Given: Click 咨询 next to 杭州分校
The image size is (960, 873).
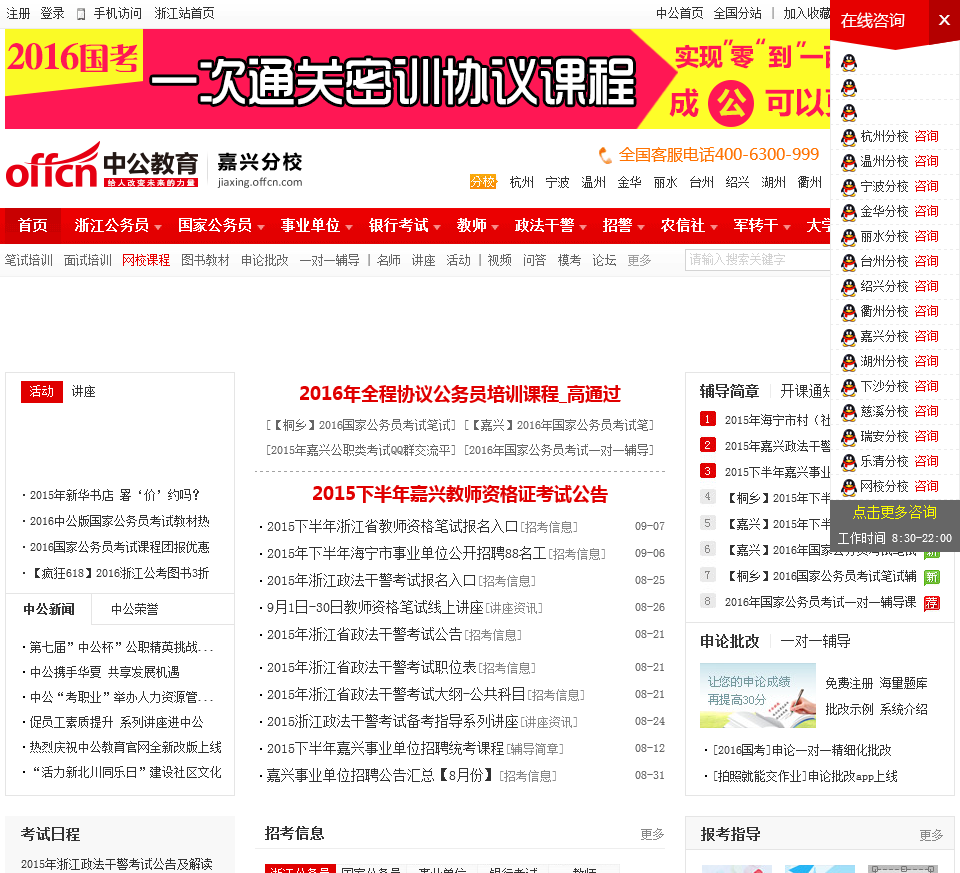Looking at the screenshot, I should [x=926, y=137].
